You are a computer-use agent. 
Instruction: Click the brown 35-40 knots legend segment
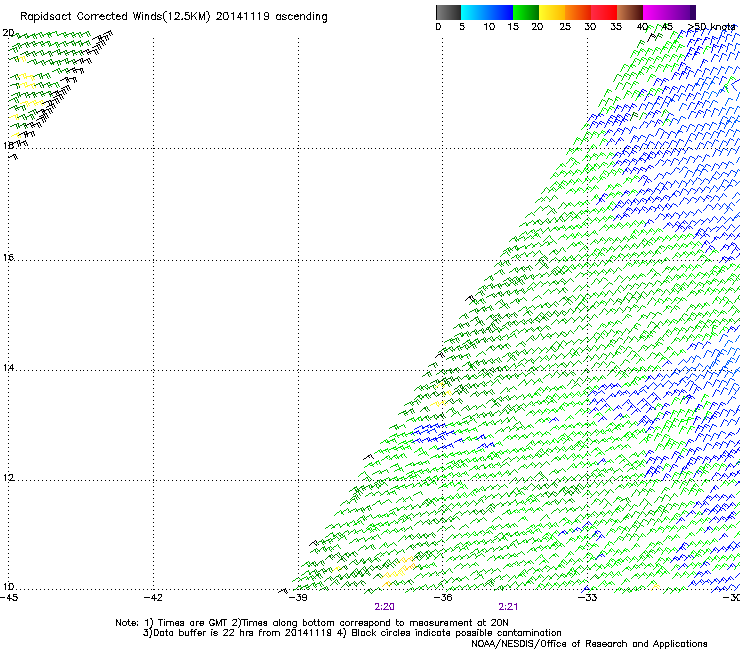coord(630,12)
